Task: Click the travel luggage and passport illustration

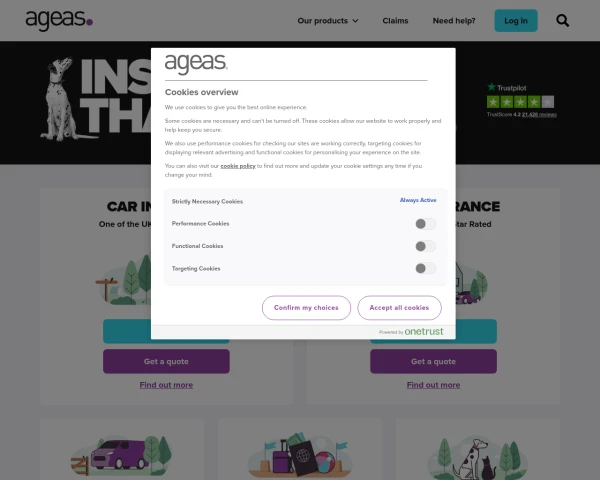Action: pyautogui.click(x=300, y=455)
